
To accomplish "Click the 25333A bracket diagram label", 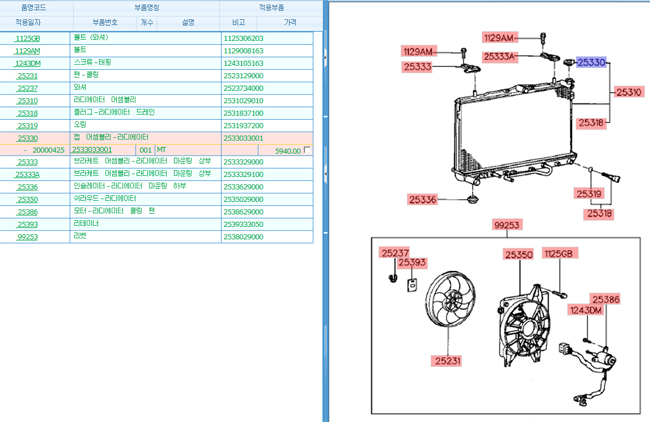I will click(500, 57).
